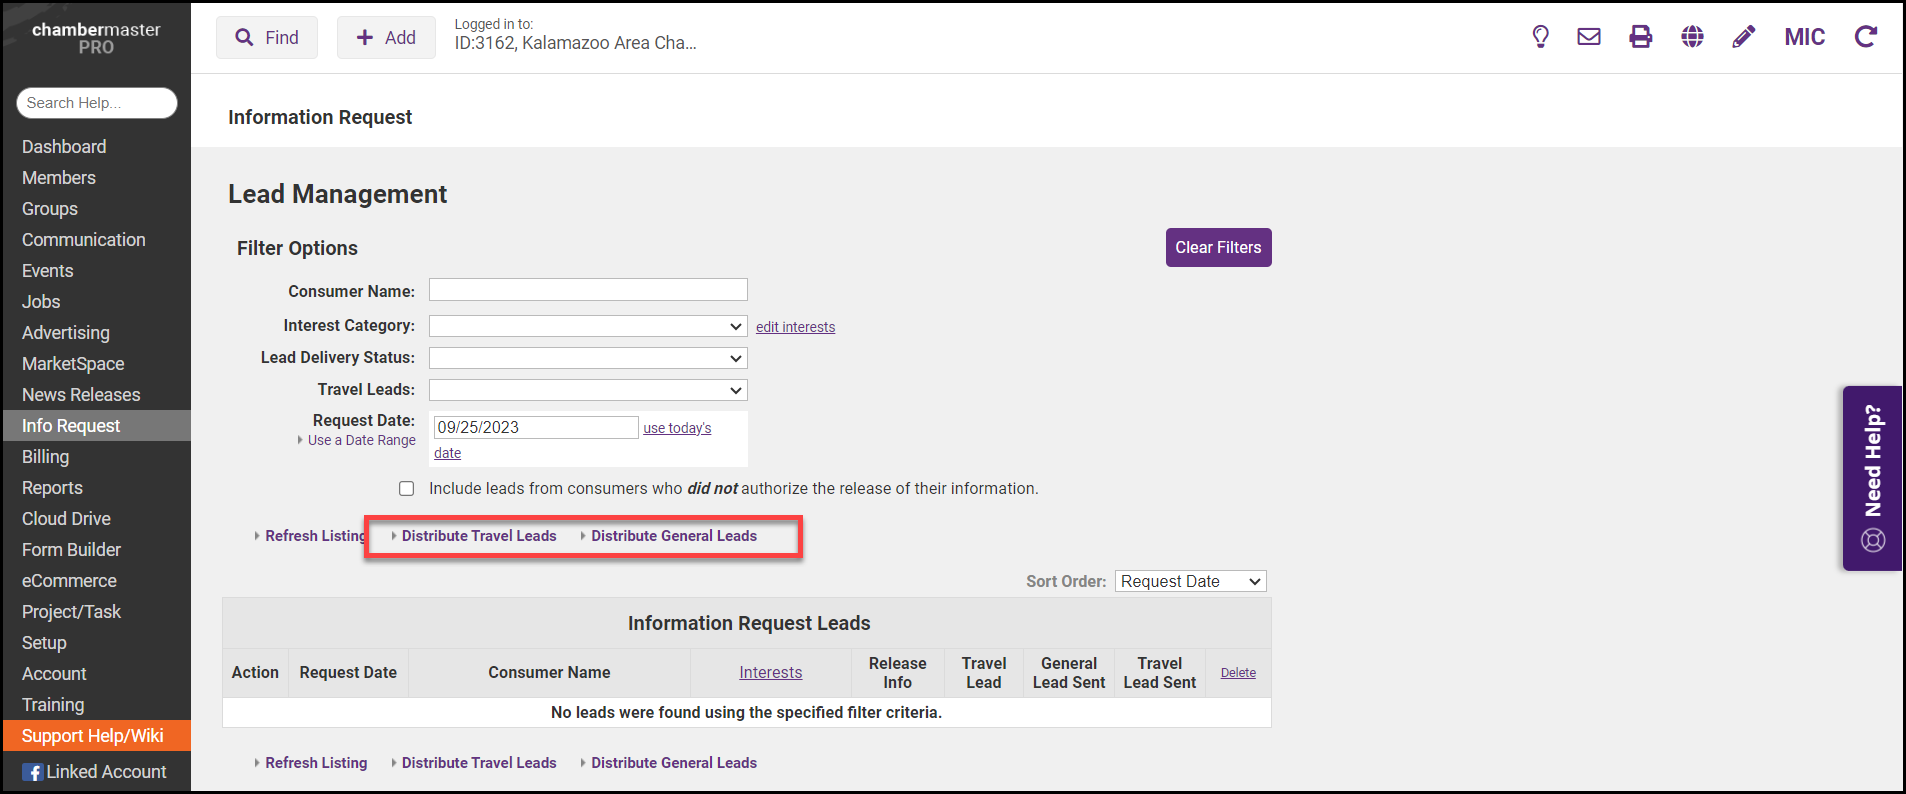Open the Sort Order dropdown
This screenshot has height=794, width=1906.
click(x=1190, y=582)
